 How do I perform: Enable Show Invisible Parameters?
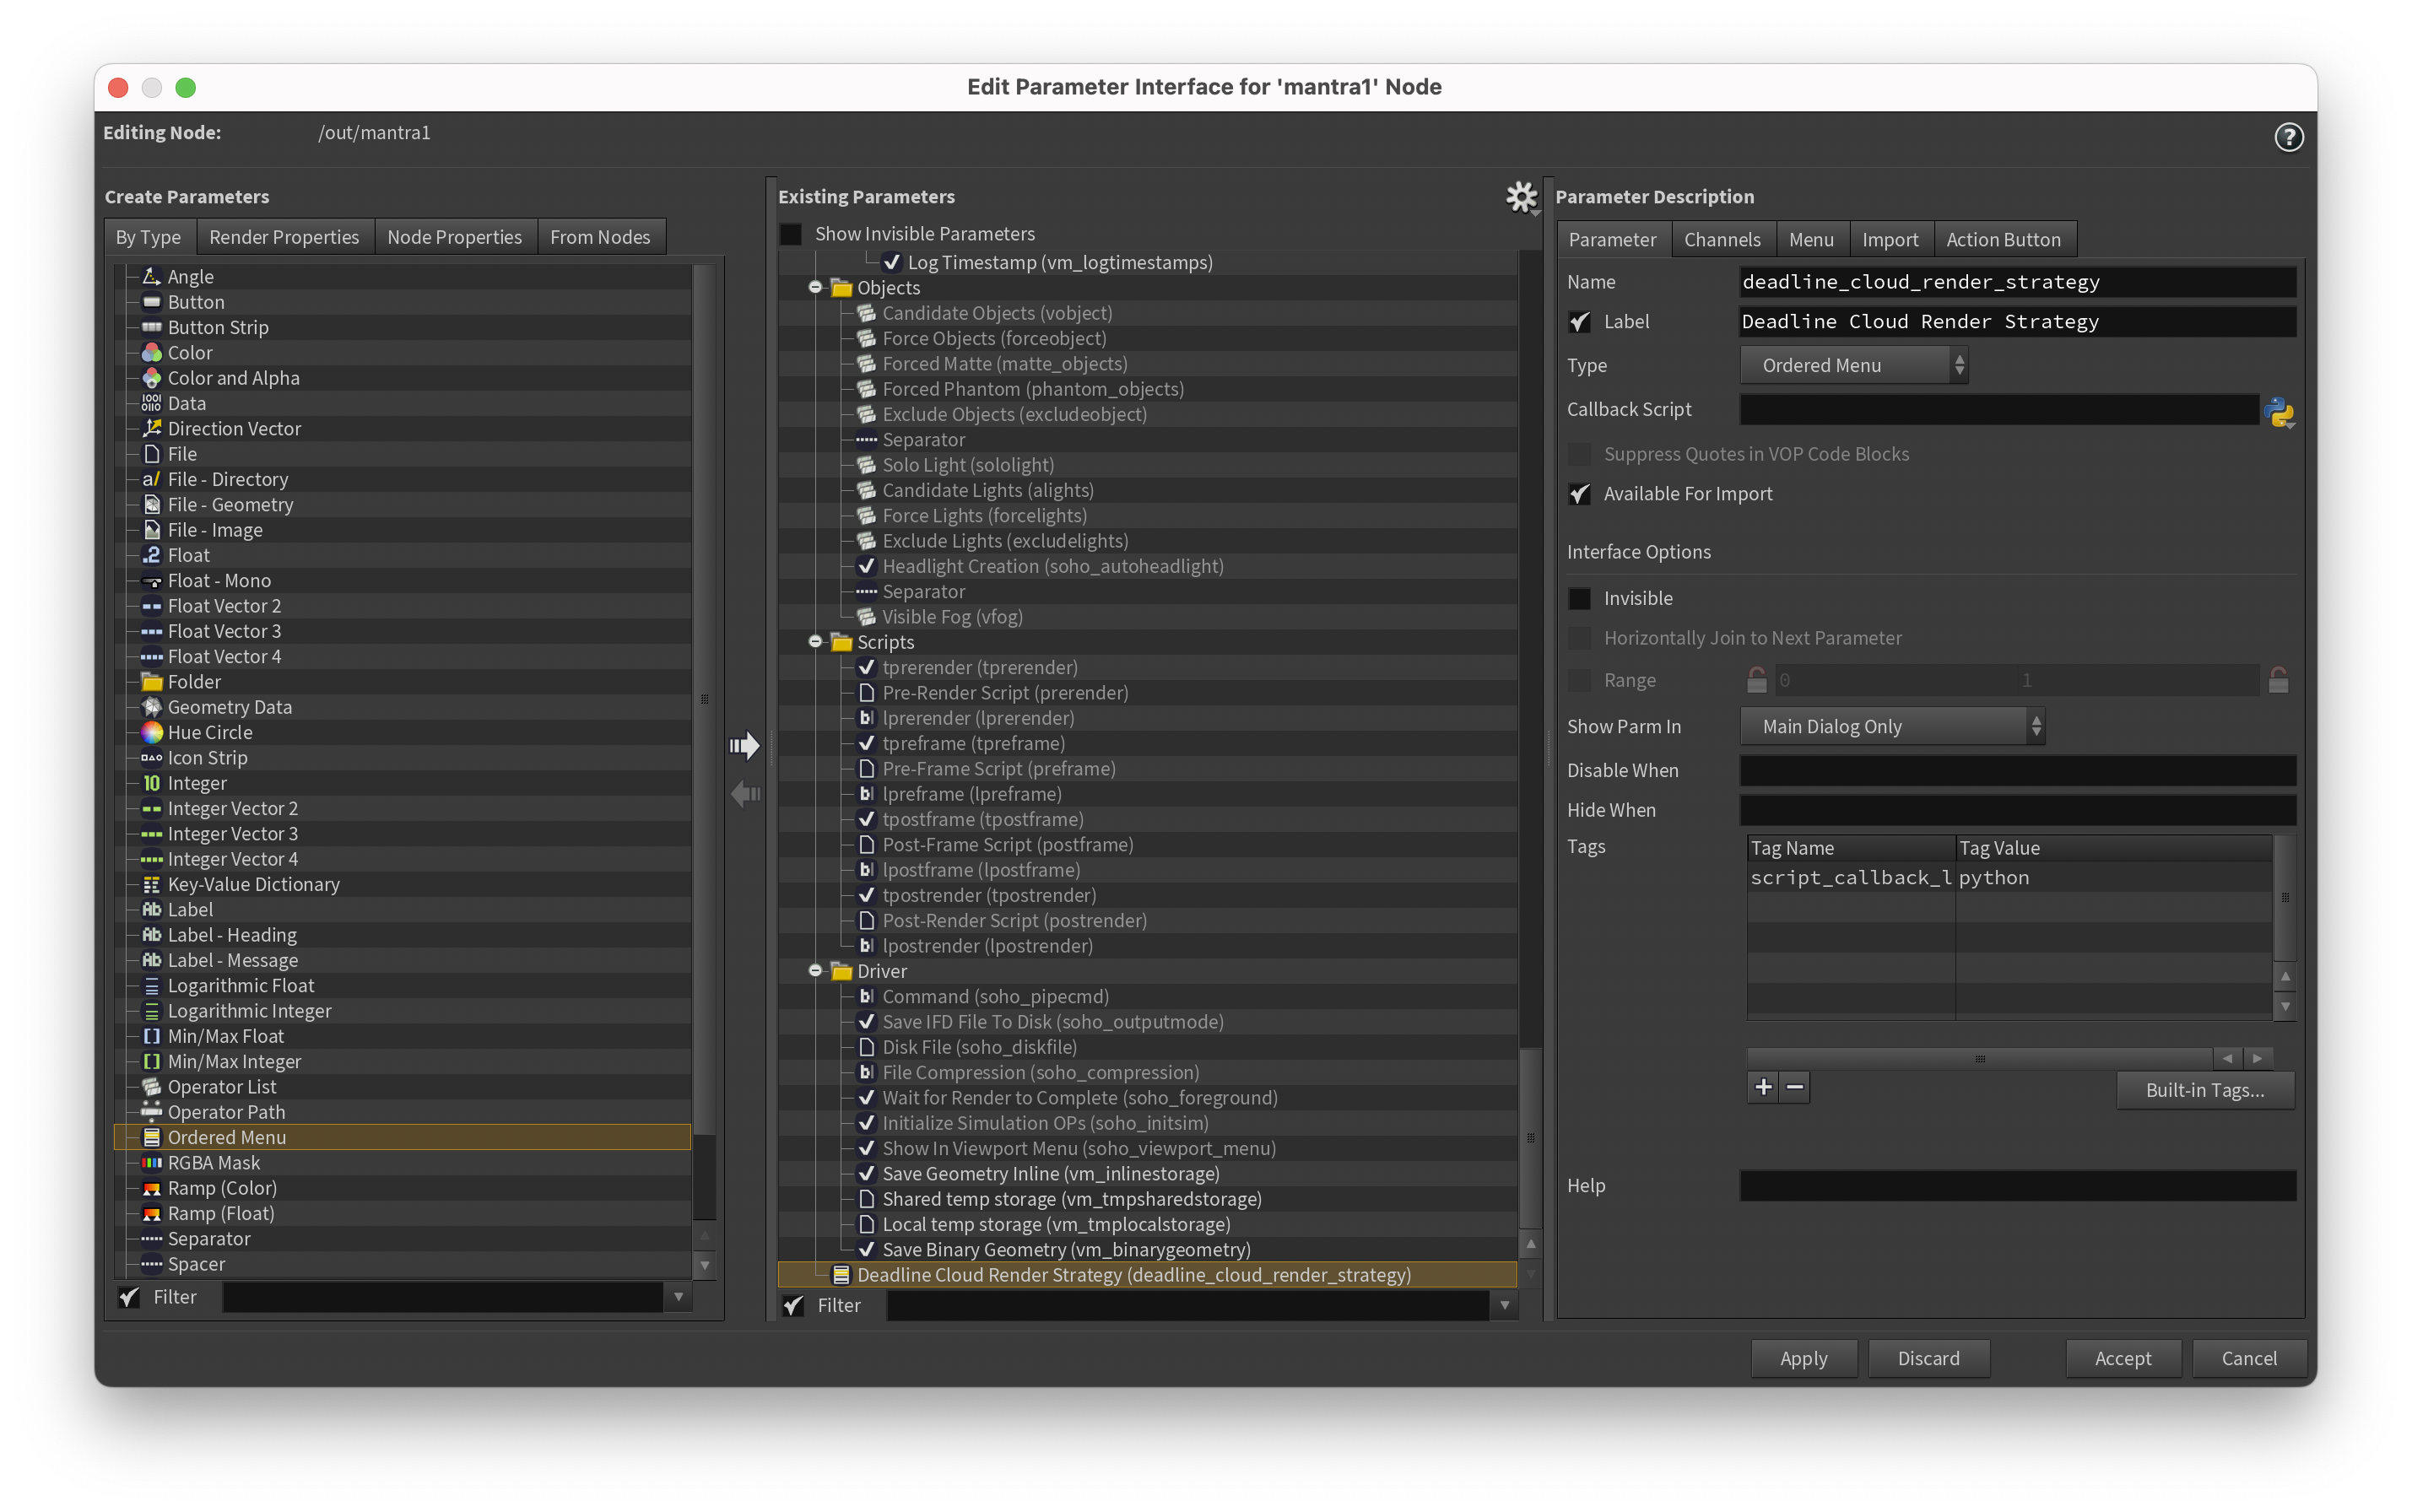click(x=791, y=233)
